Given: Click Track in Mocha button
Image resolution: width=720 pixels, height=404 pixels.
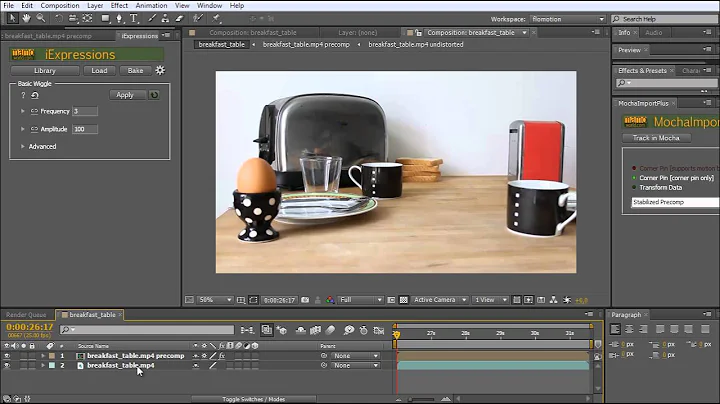Looking at the screenshot, I should tap(656, 138).
